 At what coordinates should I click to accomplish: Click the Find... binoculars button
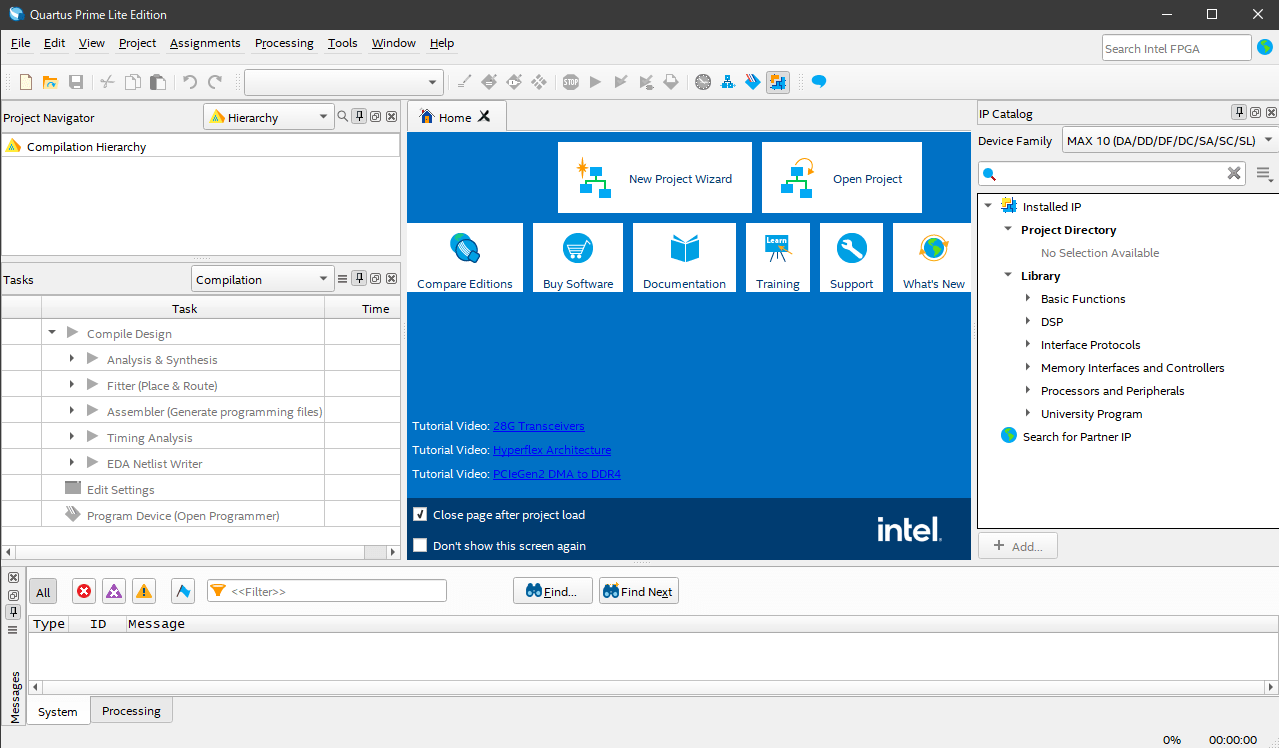click(x=553, y=591)
